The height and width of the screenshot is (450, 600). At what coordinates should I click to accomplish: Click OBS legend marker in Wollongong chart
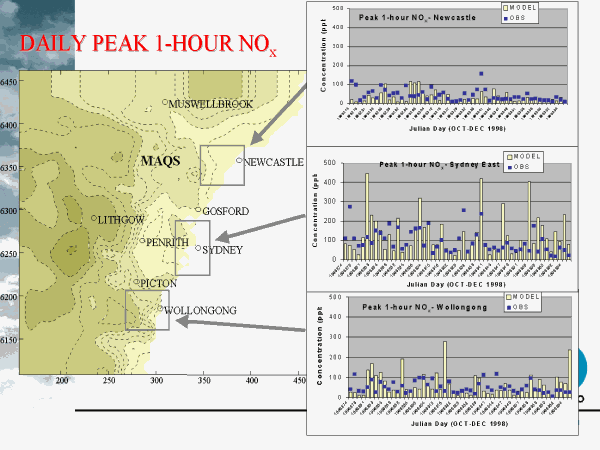pos(509,308)
